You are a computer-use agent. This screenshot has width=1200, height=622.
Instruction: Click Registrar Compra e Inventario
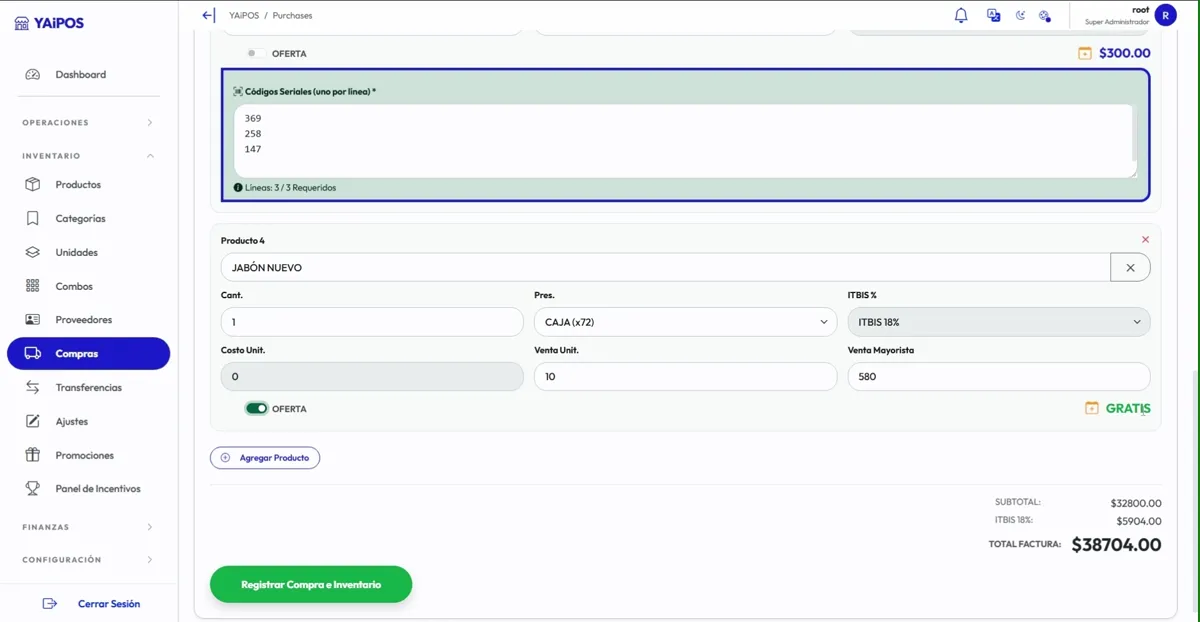pos(311,584)
